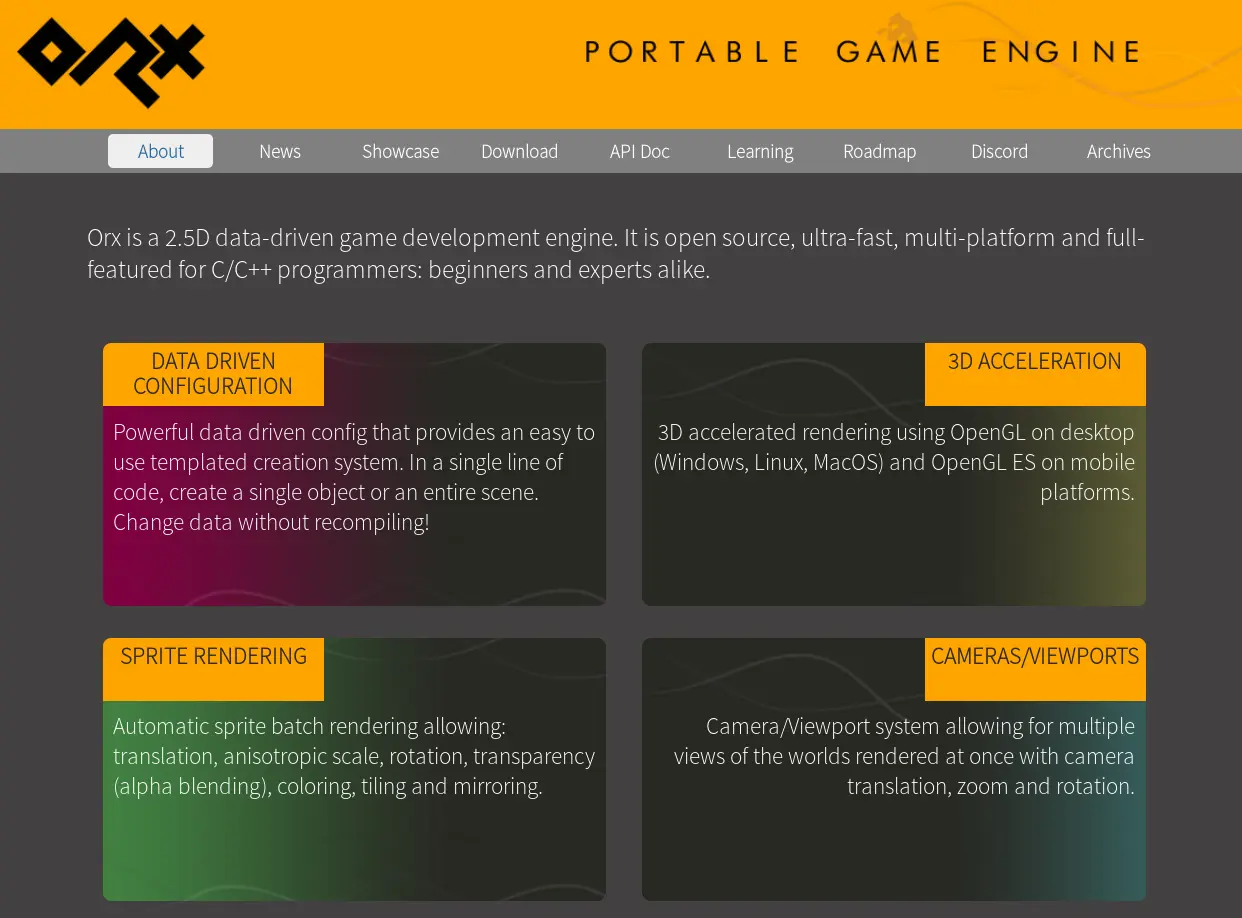Click the sprite batch rendering description
The width and height of the screenshot is (1242, 918).
[x=354, y=756]
